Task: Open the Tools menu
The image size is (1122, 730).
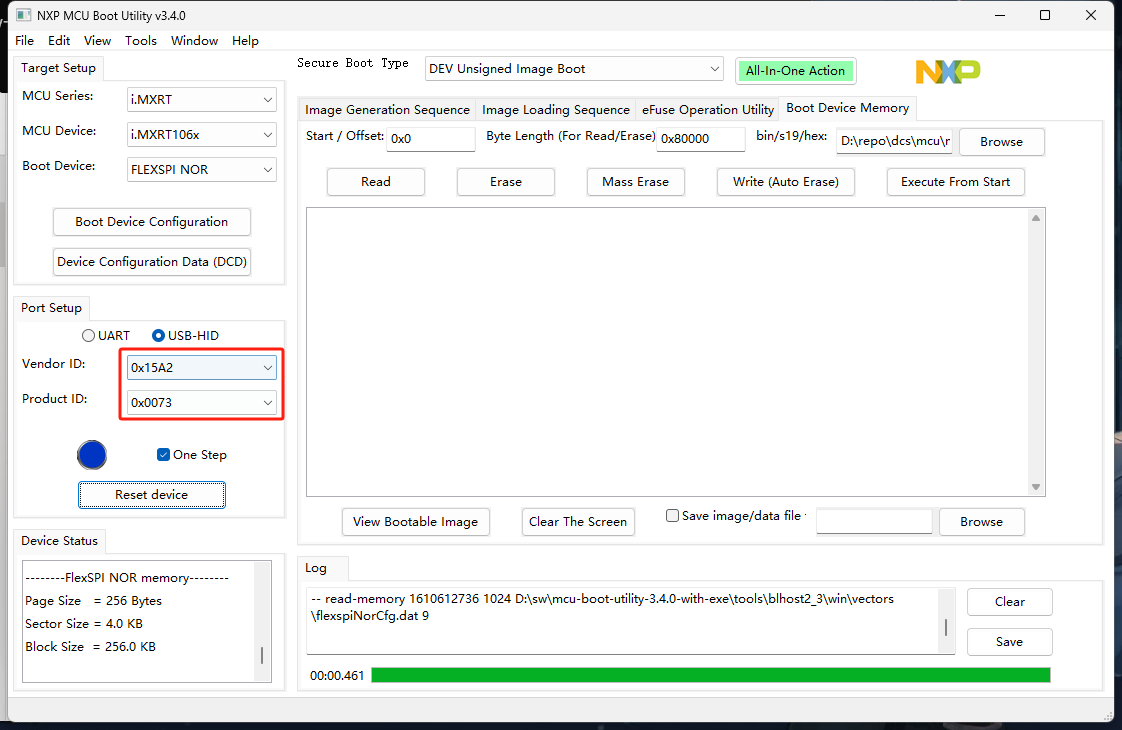Action: pyautogui.click(x=141, y=41)
